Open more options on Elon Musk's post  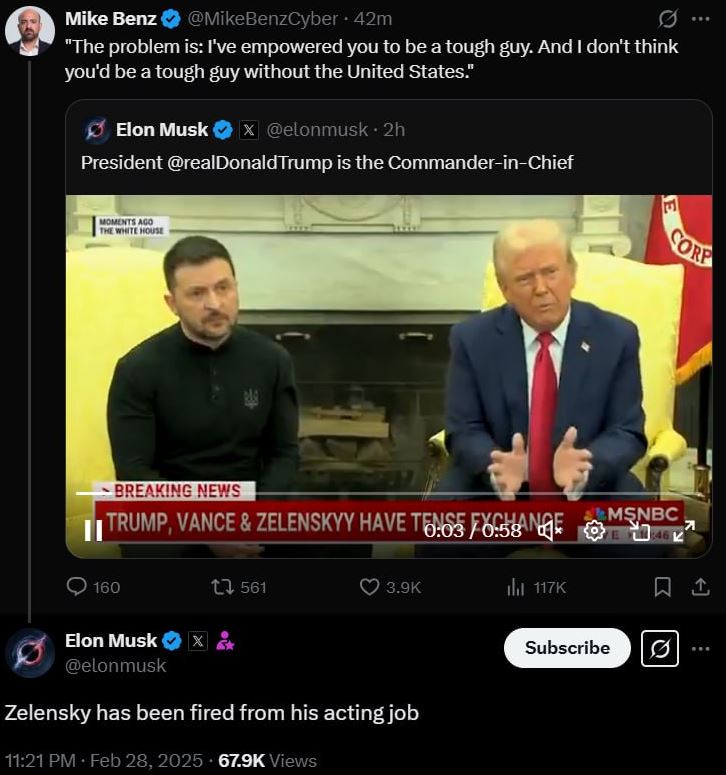(700, 648)
